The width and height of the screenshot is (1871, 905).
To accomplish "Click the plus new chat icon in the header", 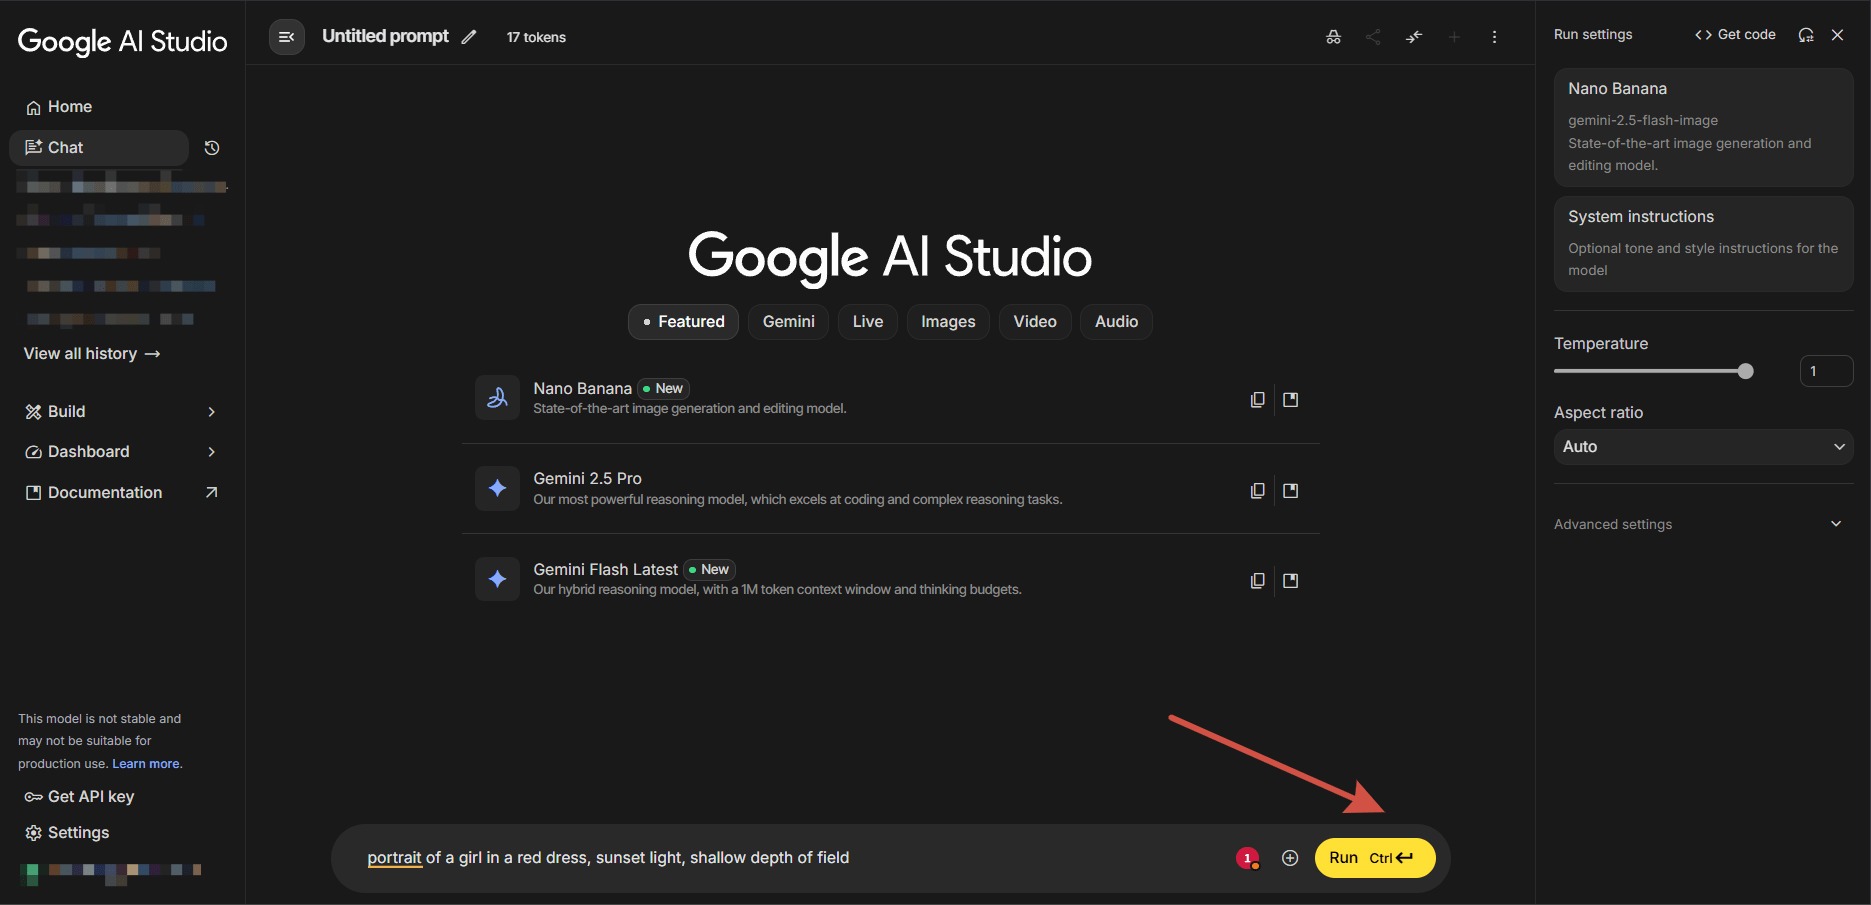I will [1454, 37].
